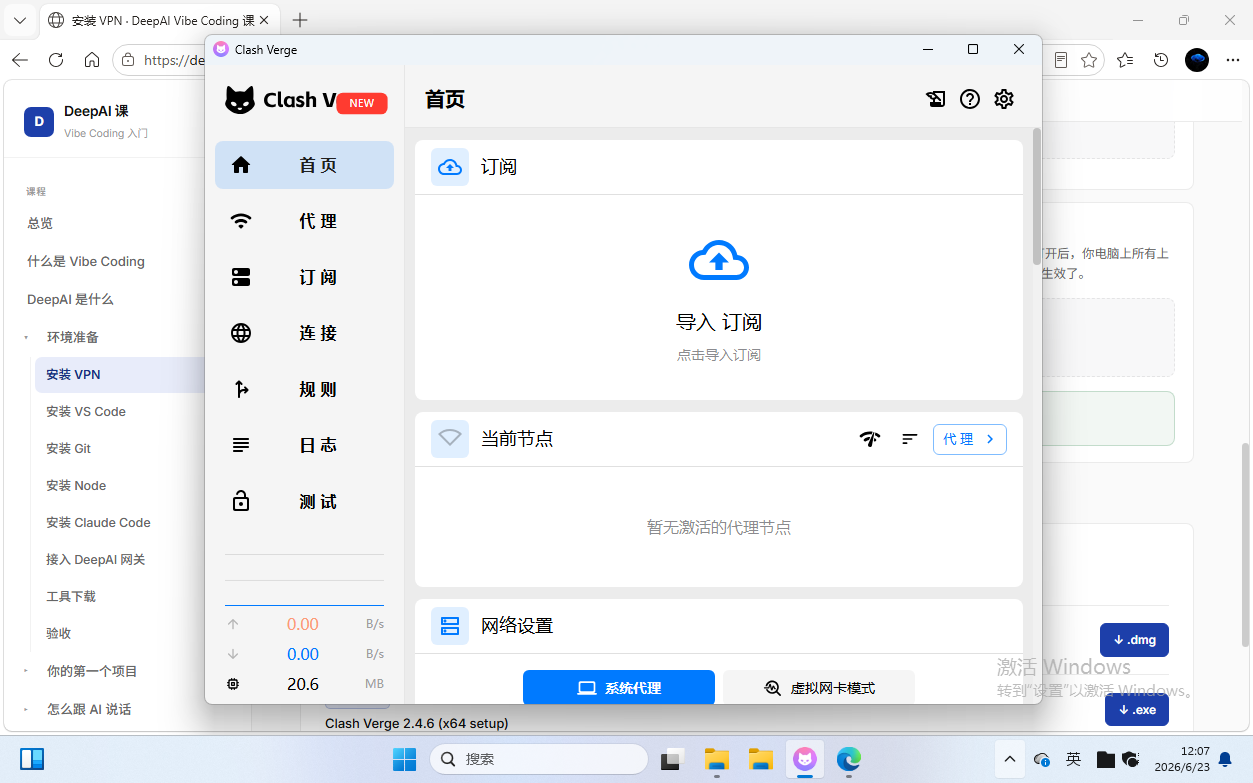1253x783 pixels.
Task: Open the 测试 test page
Action: click(304, 501)
